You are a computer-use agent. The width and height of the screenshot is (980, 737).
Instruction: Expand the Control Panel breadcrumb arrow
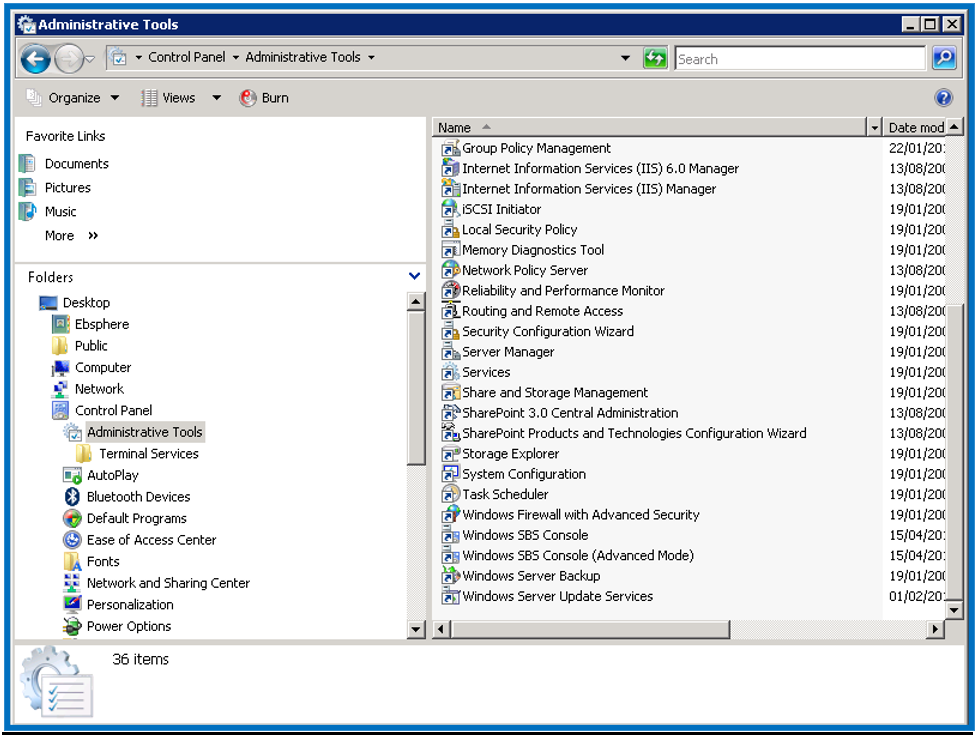pos(236,57)
